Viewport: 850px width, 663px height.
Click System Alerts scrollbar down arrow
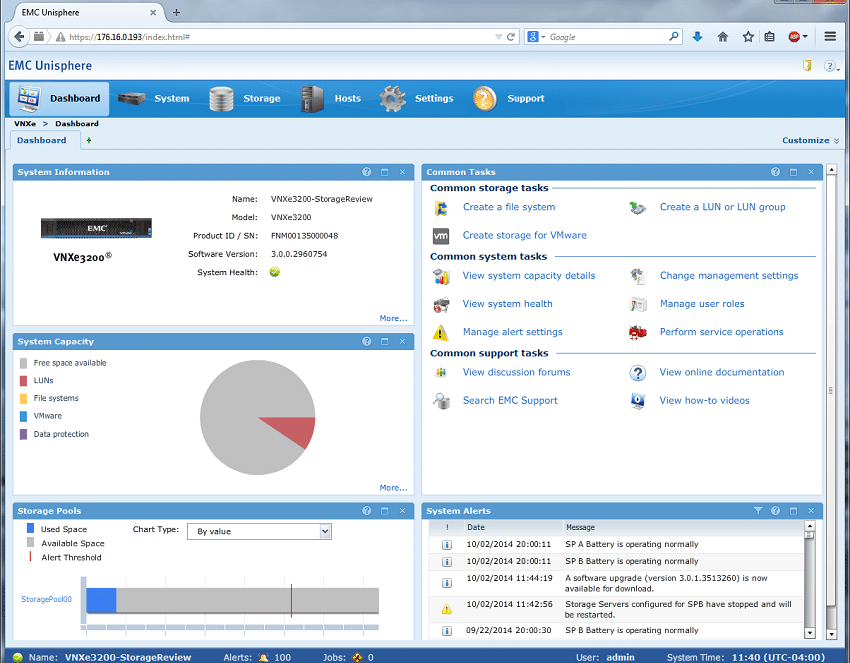[x=810, y=633]
